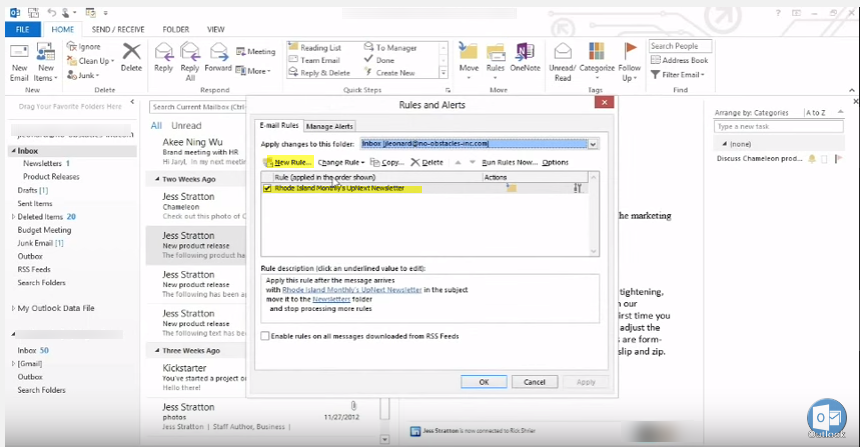
Task: Select Reply & Delete quick step
Action: point(319,72)
